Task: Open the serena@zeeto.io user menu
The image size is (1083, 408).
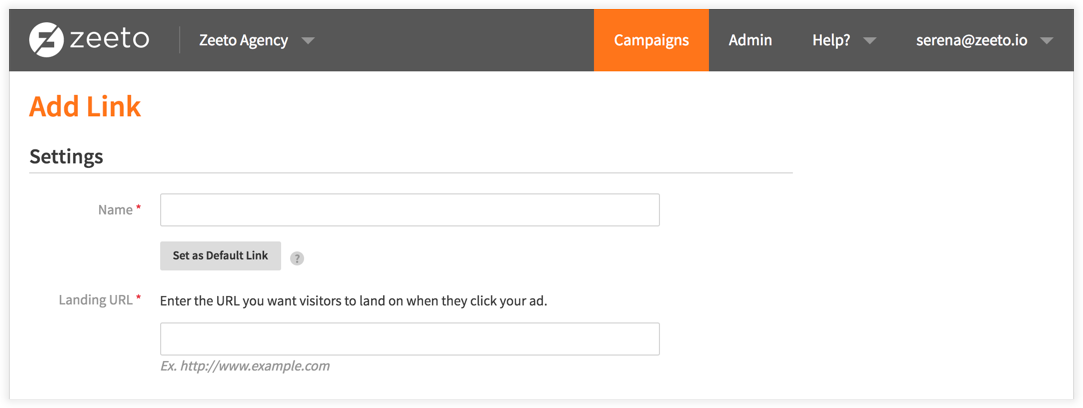Action: (972, 40)
